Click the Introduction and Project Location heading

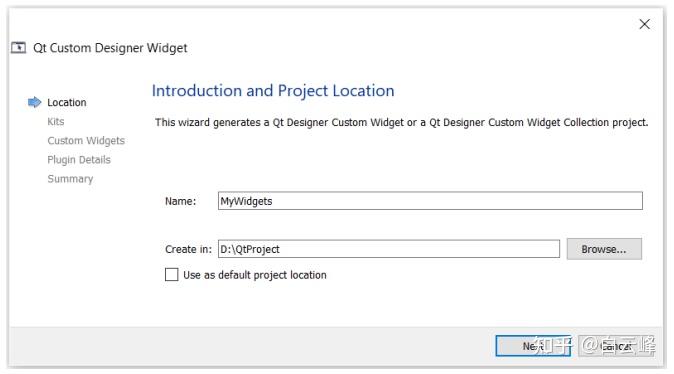click(273, 91)
